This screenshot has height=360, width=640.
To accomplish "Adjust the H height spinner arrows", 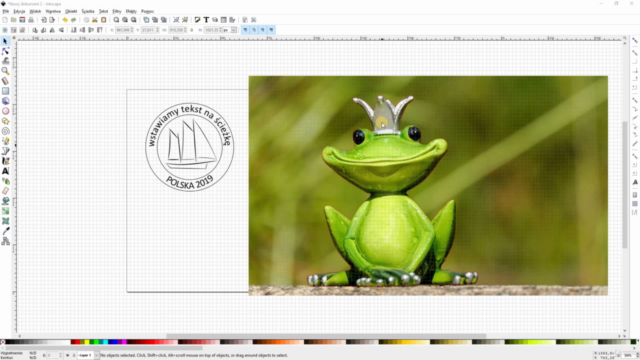I will [221, 30].
